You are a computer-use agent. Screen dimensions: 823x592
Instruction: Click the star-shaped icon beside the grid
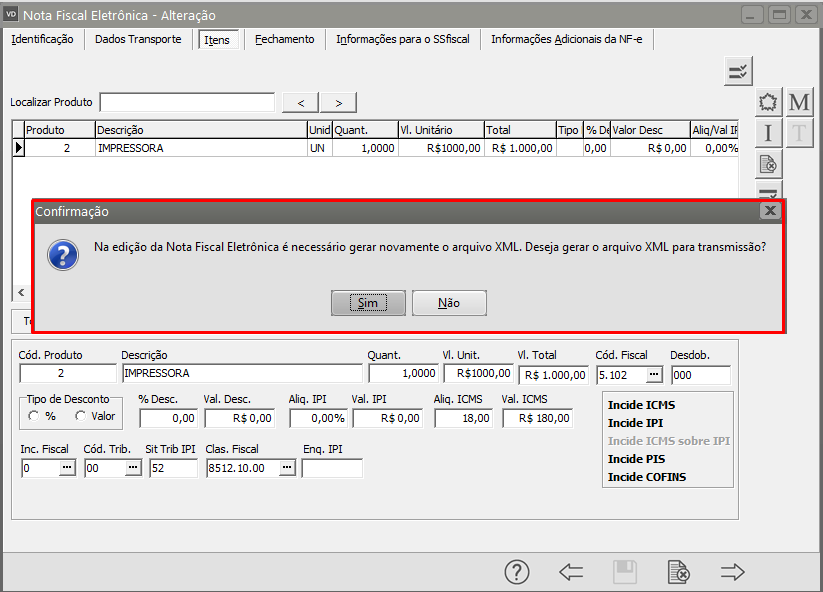[x=768, y=102]
